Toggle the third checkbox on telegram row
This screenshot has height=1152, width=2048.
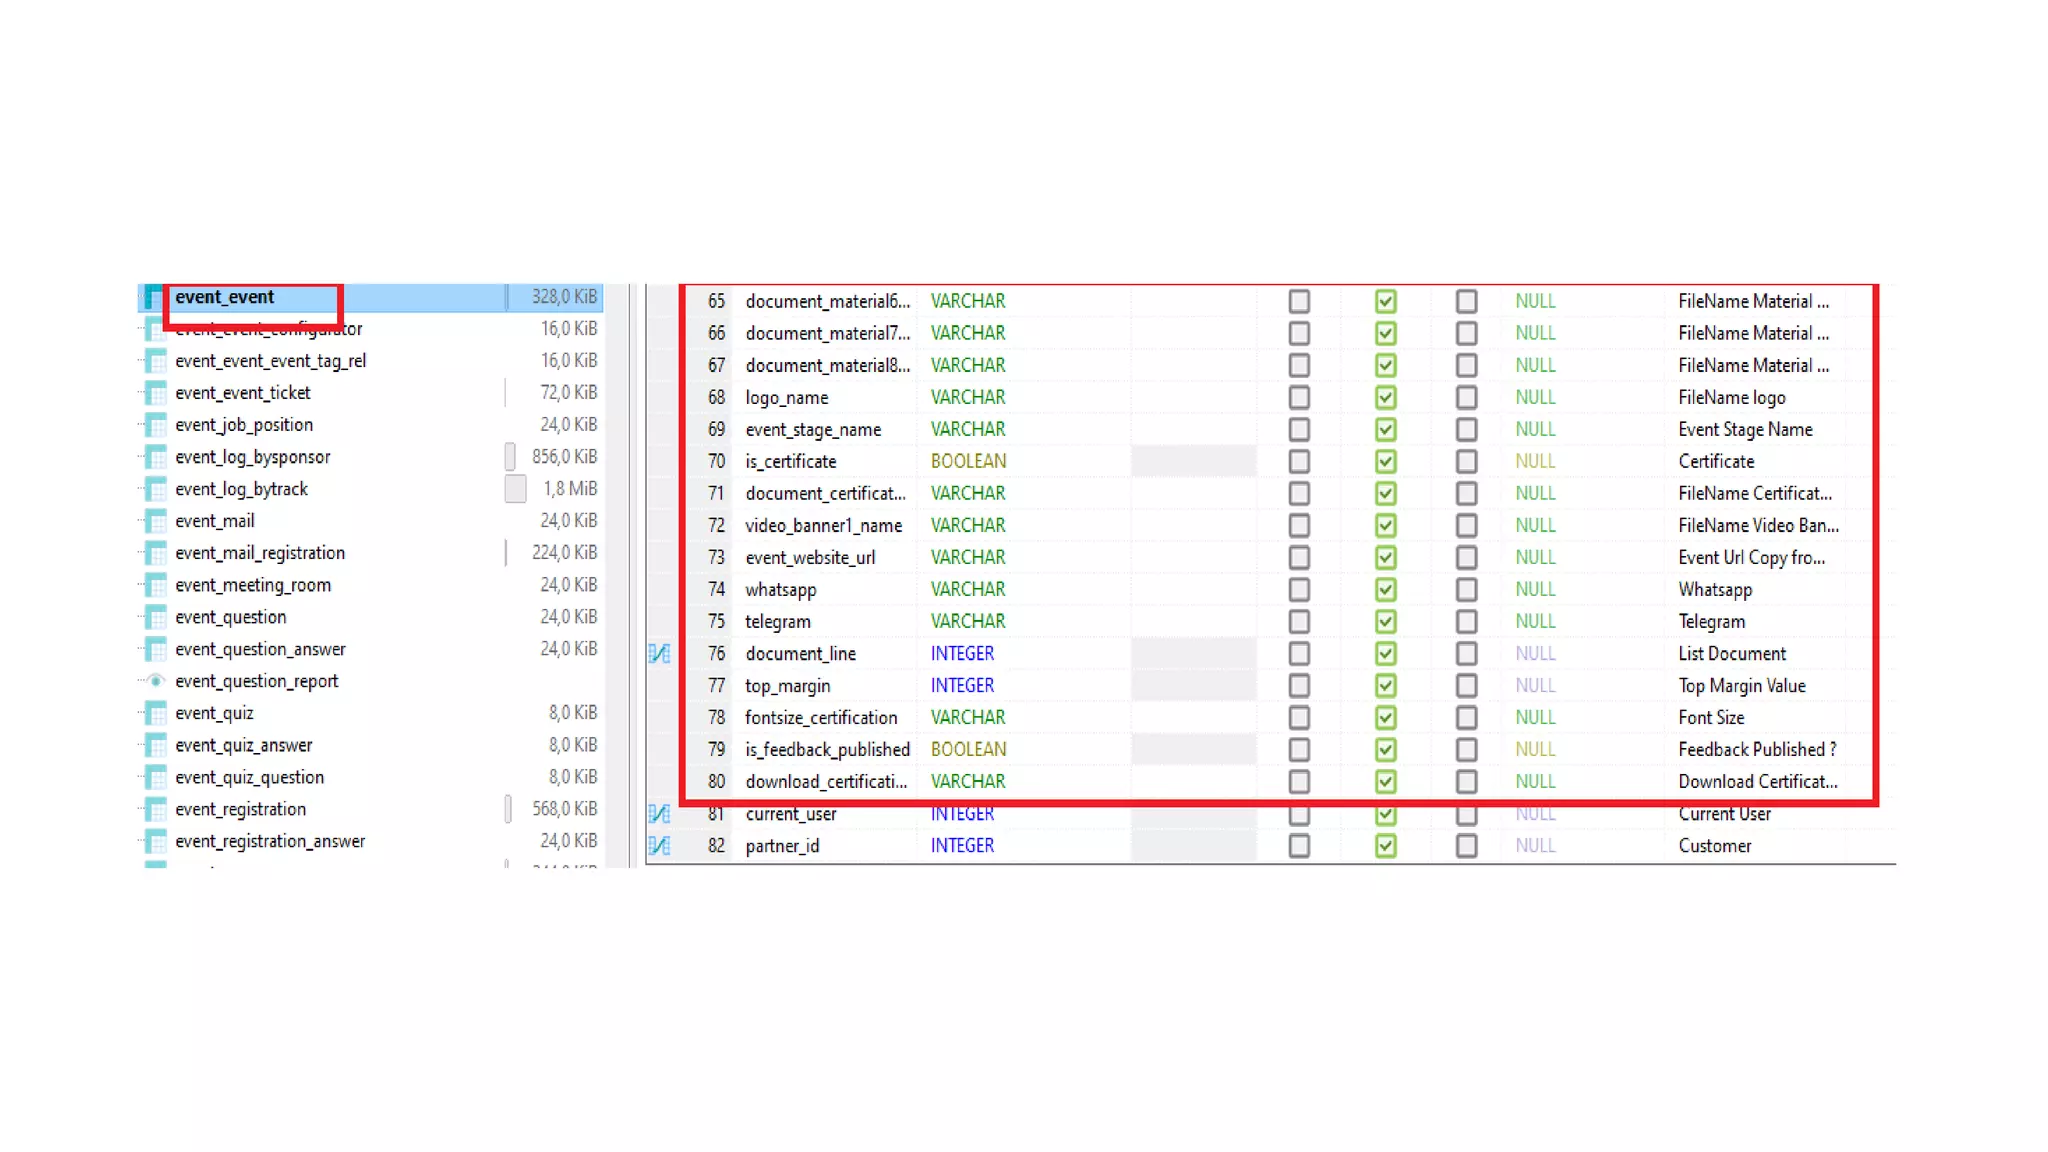coord(1466,622)
